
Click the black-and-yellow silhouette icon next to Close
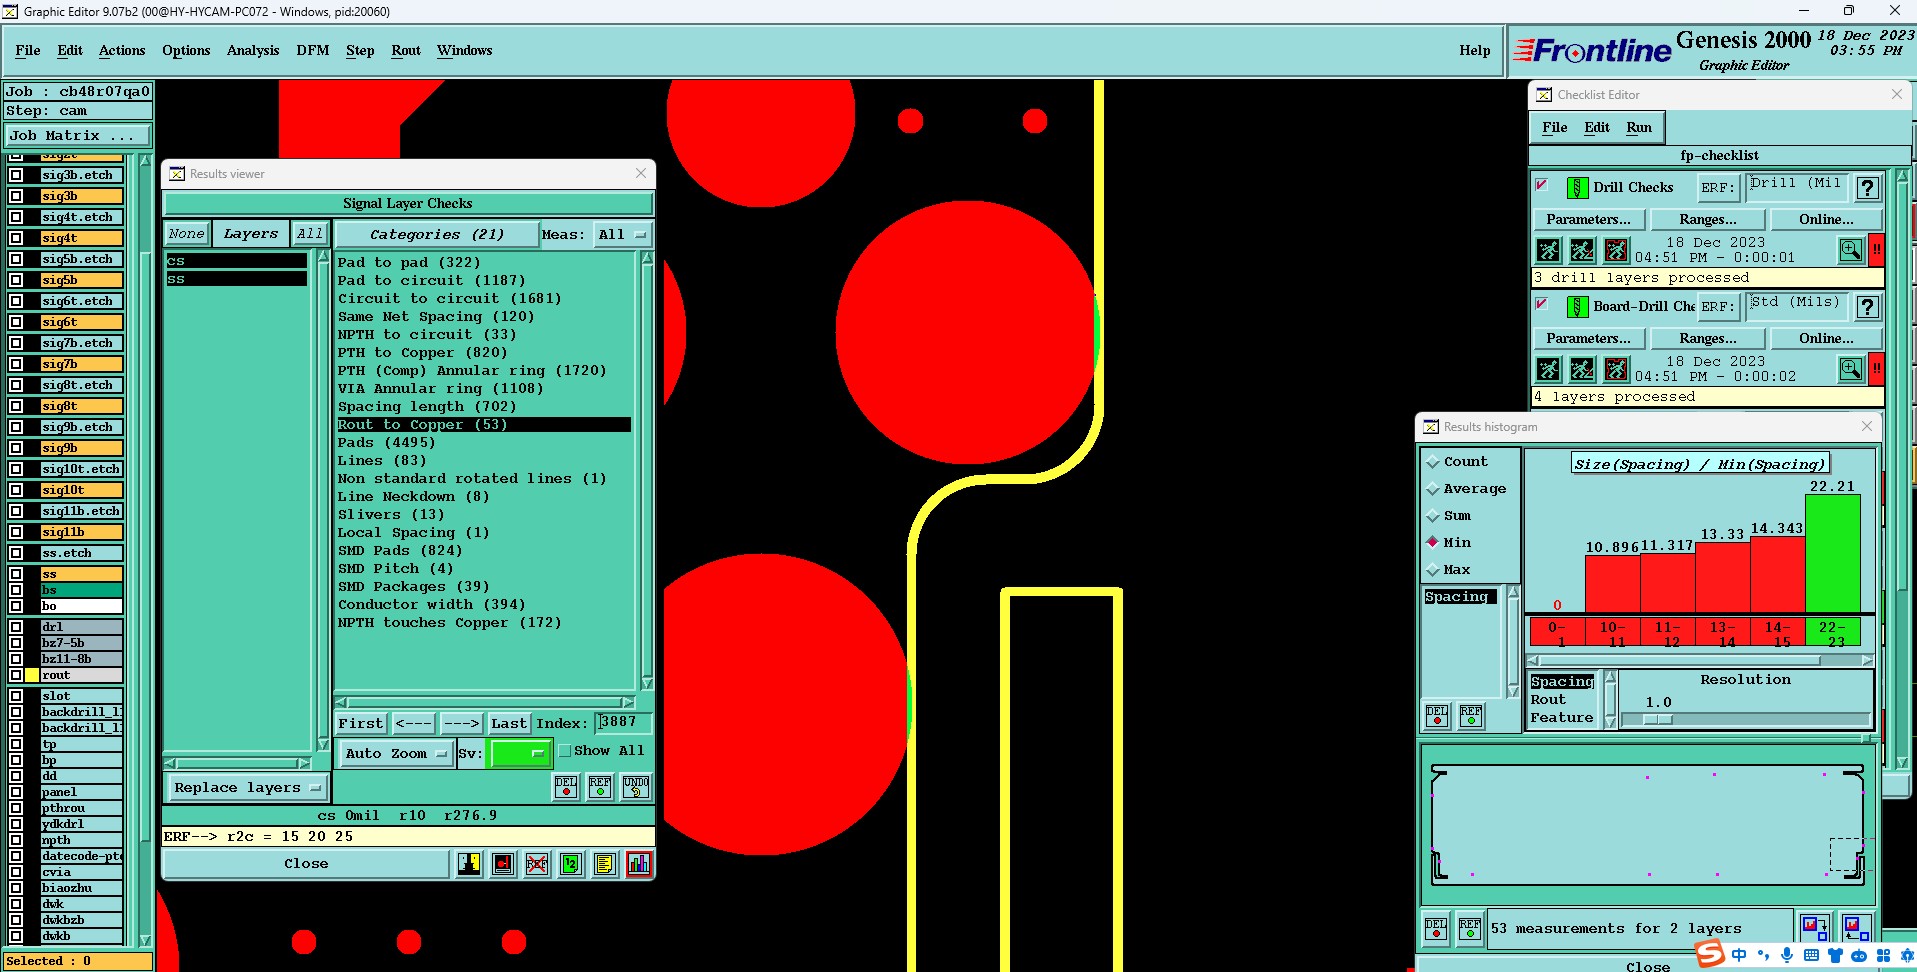pyautogui.click(x=469, y=863)
